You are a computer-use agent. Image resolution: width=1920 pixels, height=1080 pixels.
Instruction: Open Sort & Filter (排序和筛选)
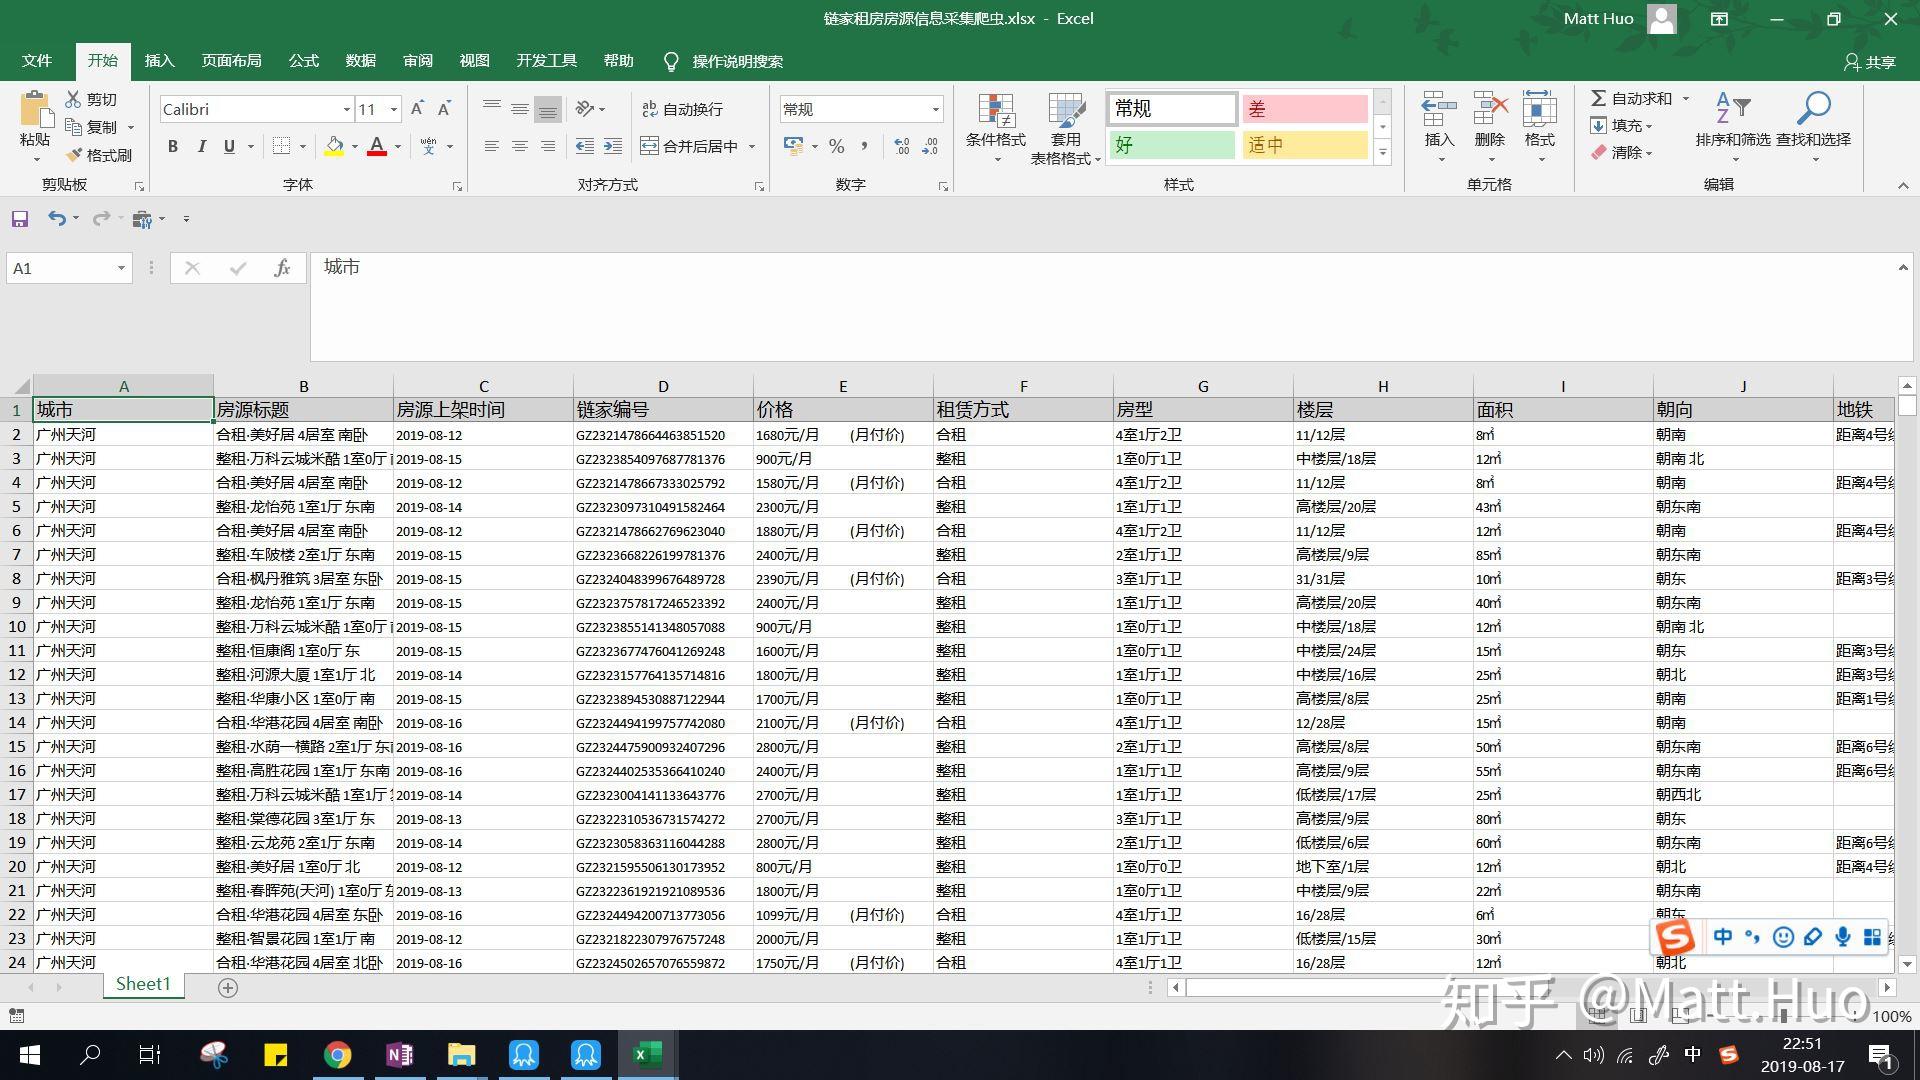1733,128
